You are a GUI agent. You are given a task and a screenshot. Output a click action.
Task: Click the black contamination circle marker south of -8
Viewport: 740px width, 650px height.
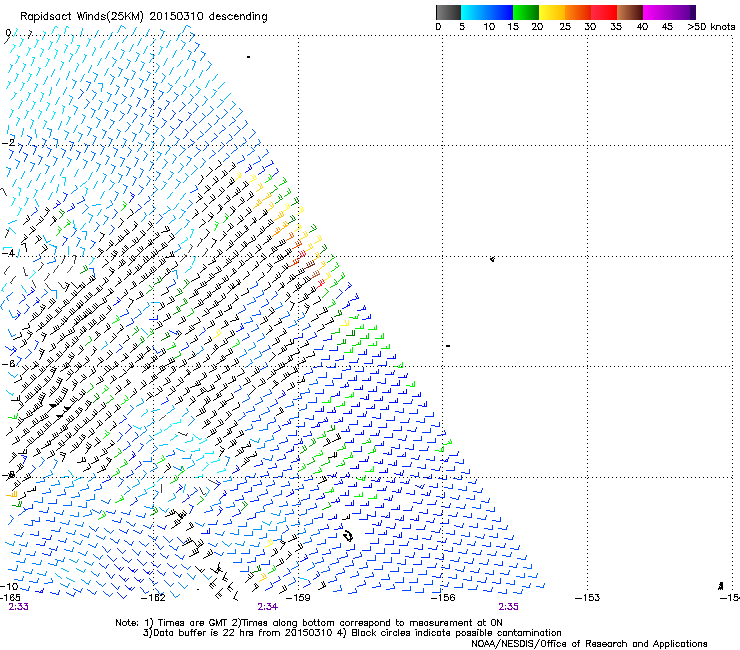tap(348, 536)
